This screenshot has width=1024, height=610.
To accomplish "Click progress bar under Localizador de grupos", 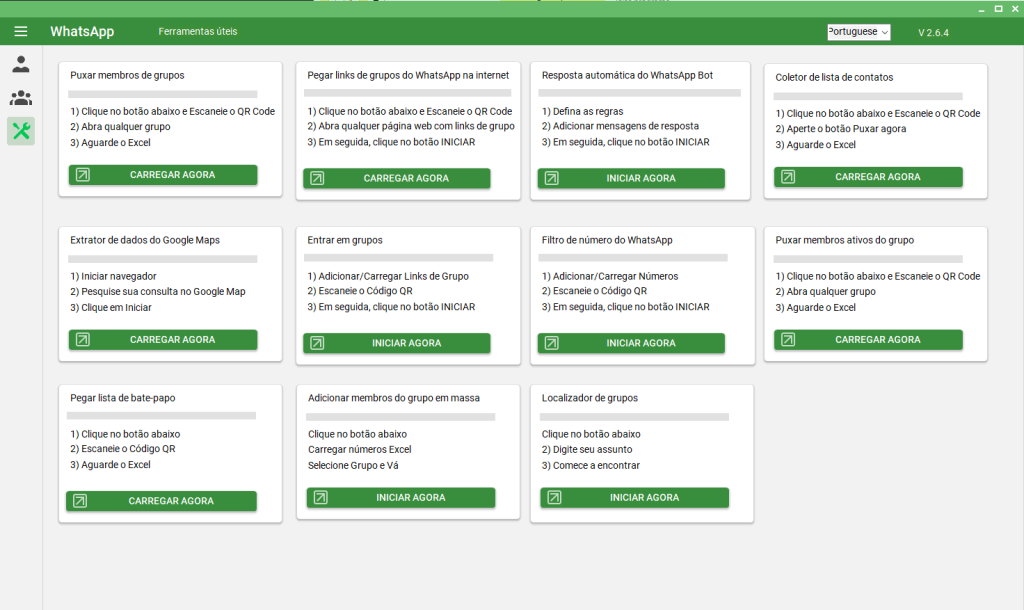I will click(x=634, y=417).
